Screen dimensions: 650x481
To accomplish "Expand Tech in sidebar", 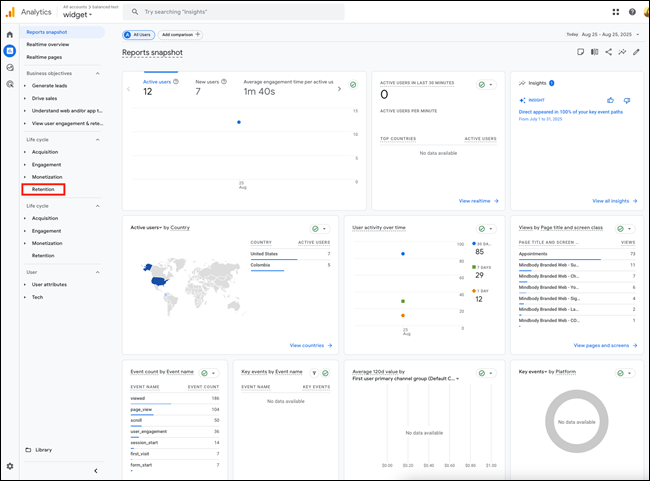I will click(24, 297).
